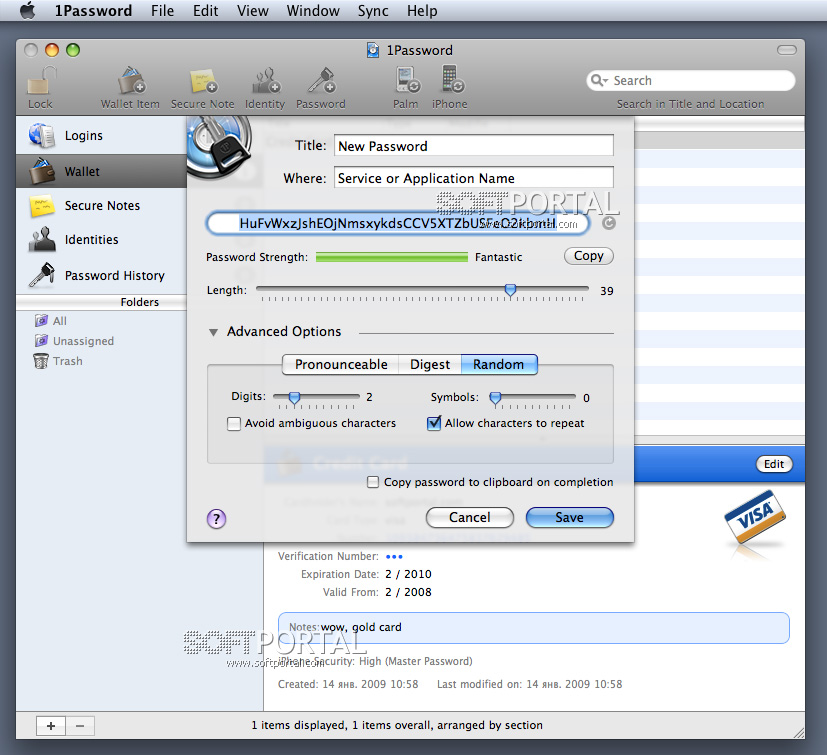Open the Trash folder
This screenshot has width=827, height=755.
pos(58,361)
